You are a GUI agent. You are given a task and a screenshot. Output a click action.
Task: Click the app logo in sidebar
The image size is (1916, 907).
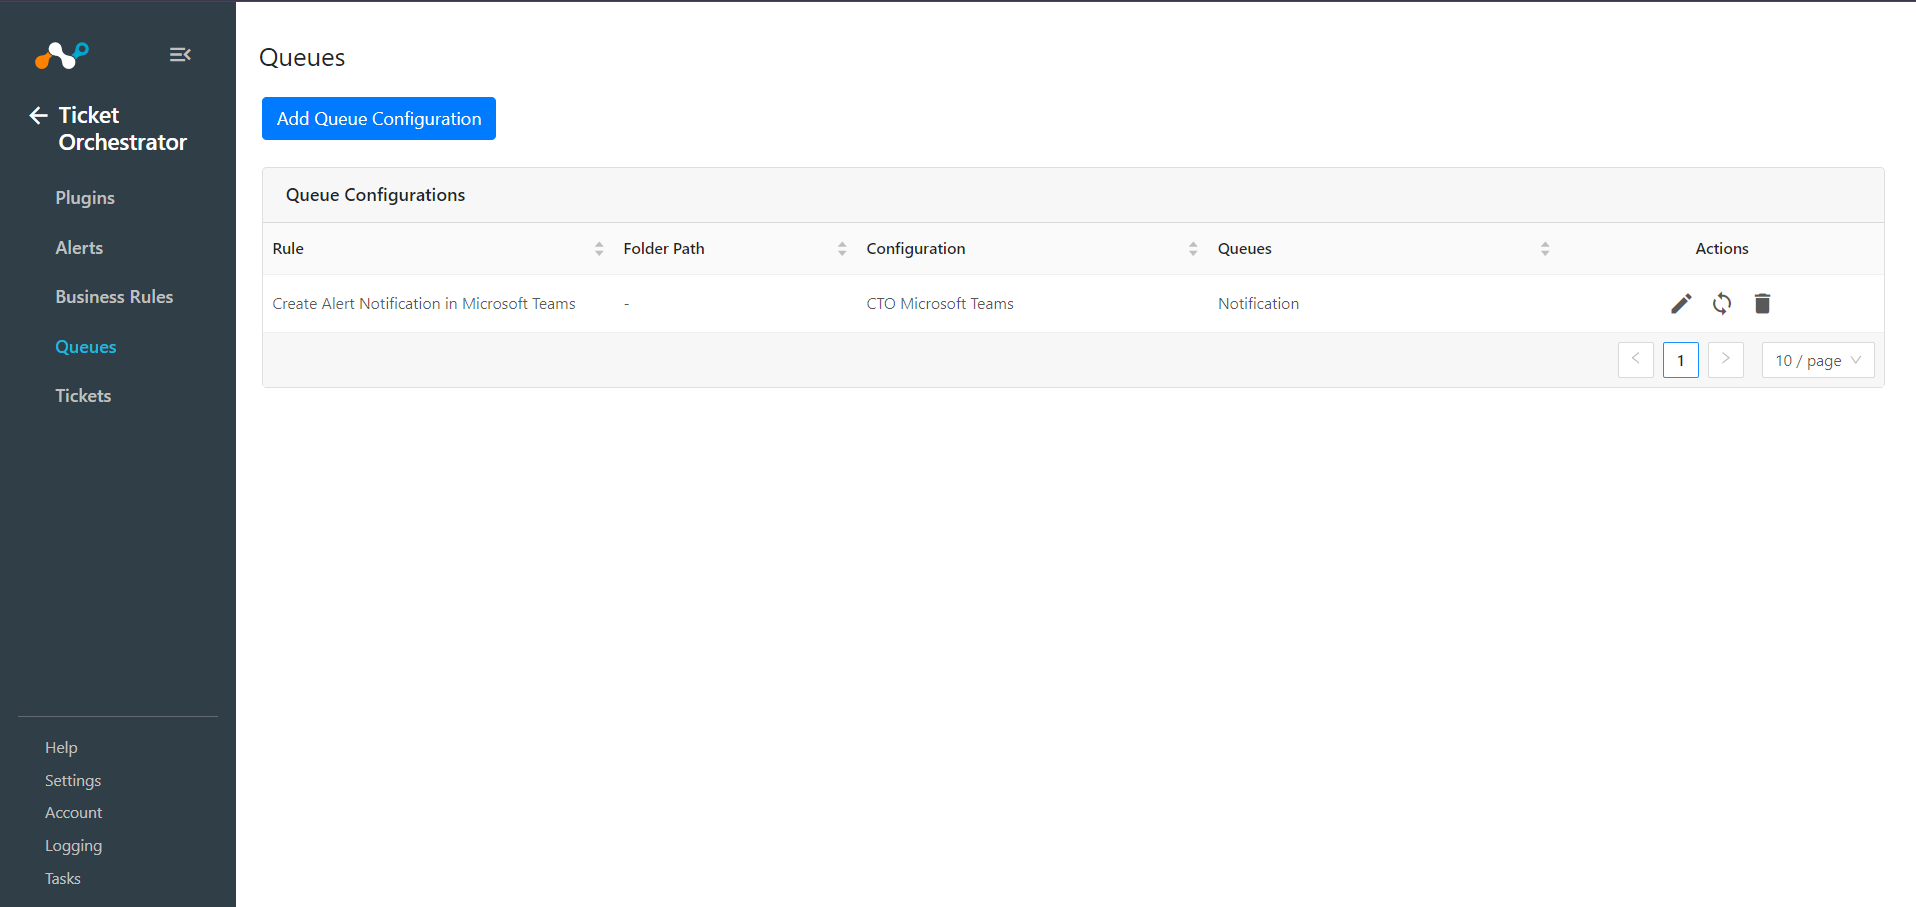pos(62,55)
